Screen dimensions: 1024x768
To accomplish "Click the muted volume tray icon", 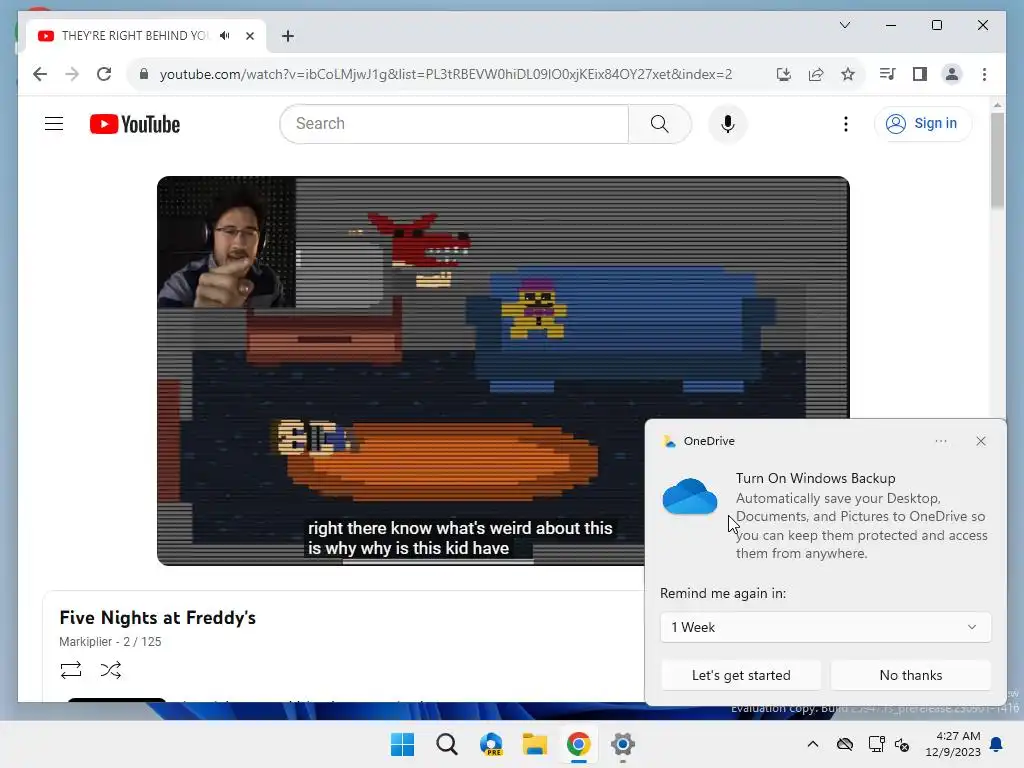I will coord(902,744).
